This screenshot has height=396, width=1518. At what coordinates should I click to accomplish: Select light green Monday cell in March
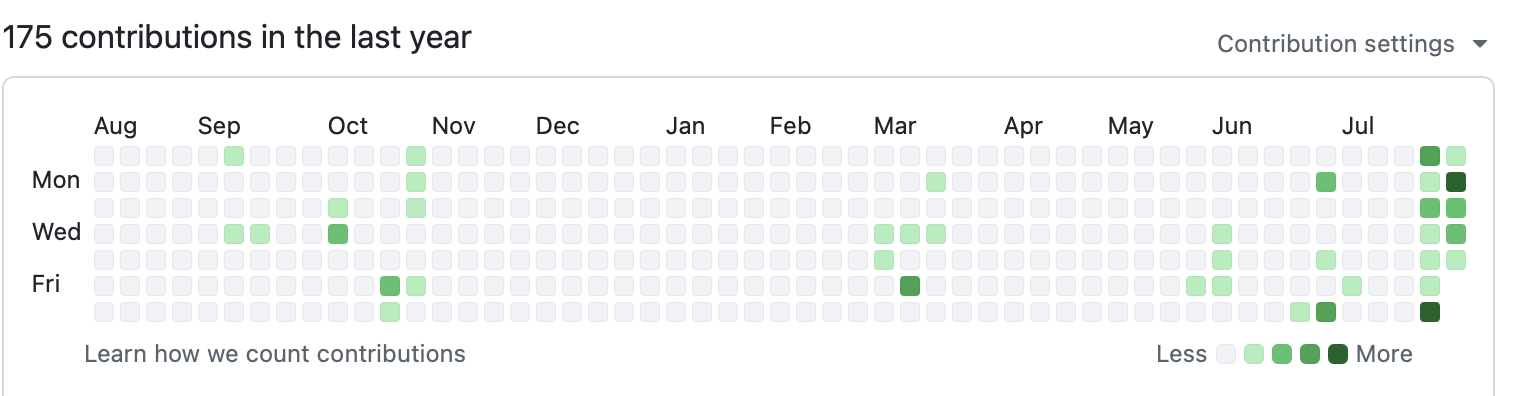936,182
